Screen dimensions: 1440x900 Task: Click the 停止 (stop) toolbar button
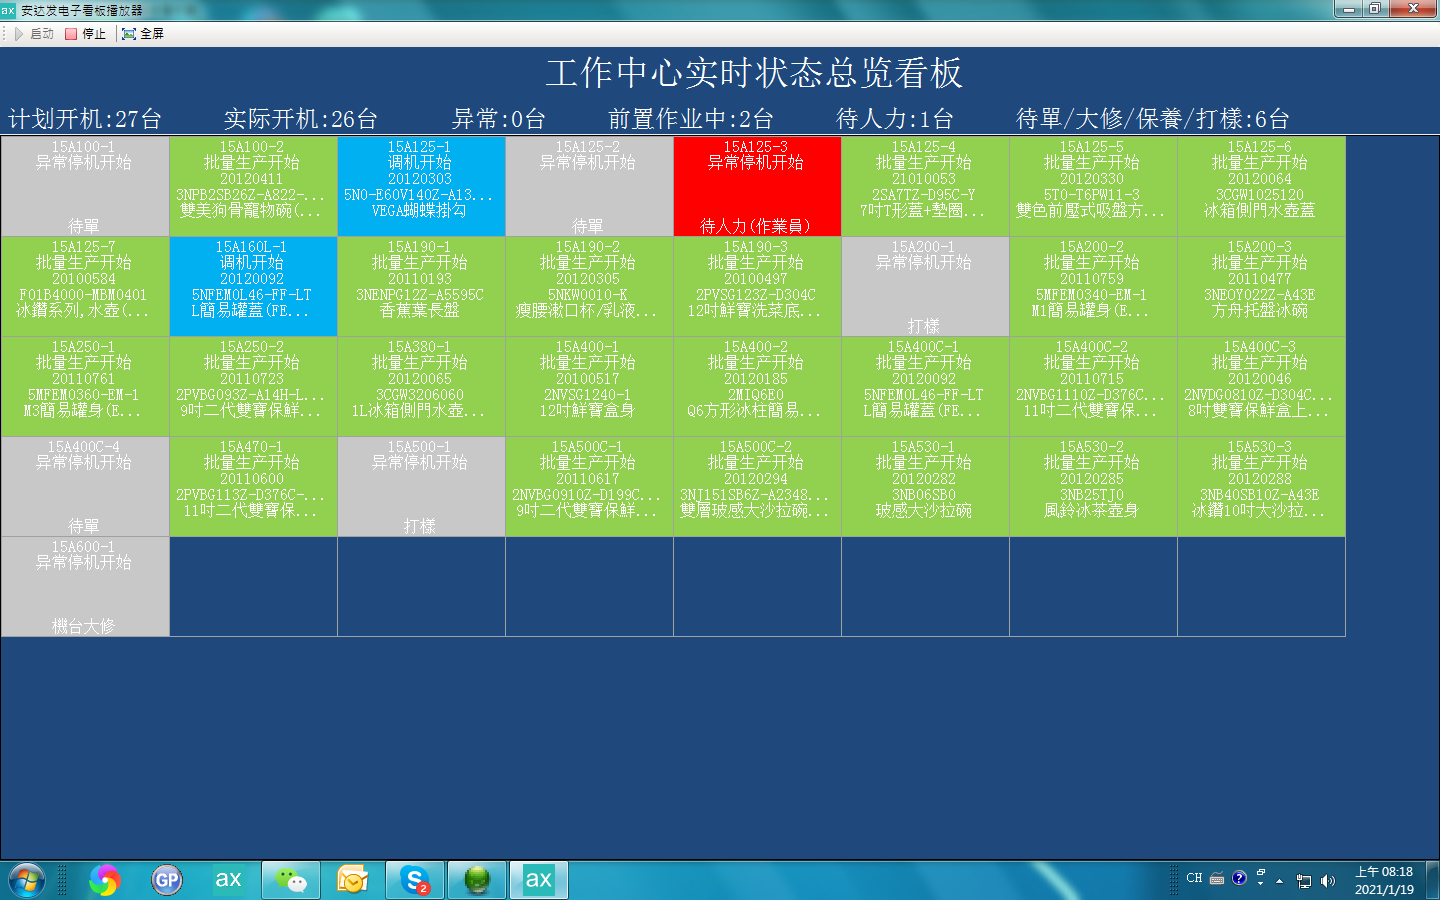[x=86, y=33]
